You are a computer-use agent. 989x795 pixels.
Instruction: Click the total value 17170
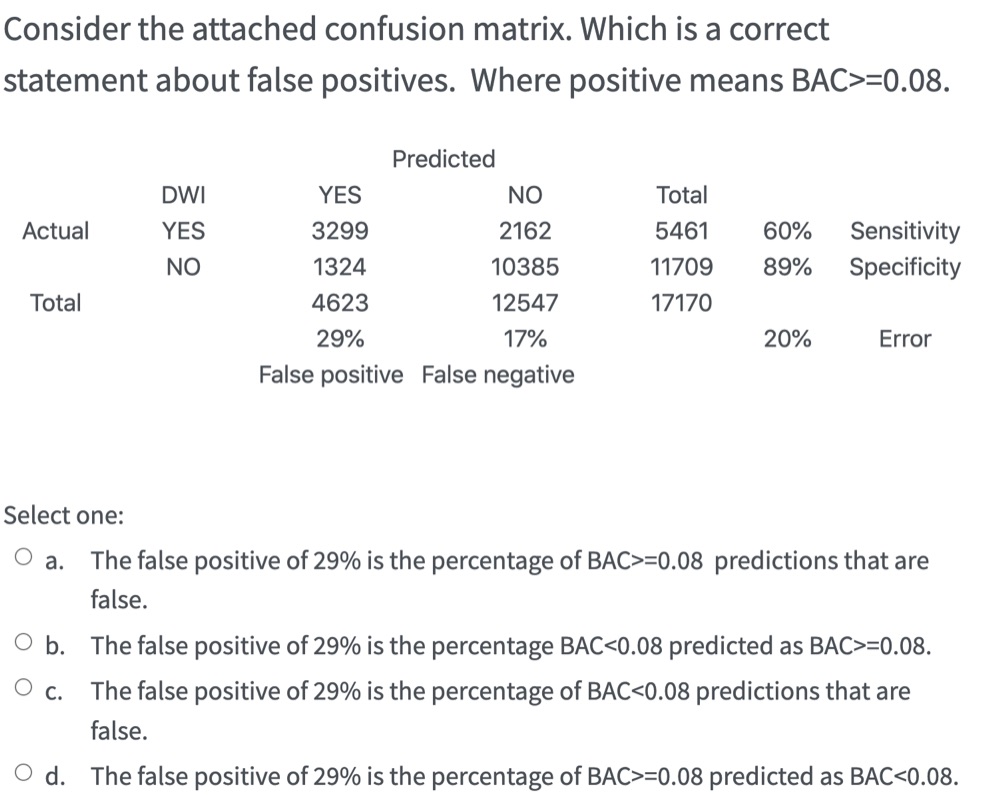[683, 303]
